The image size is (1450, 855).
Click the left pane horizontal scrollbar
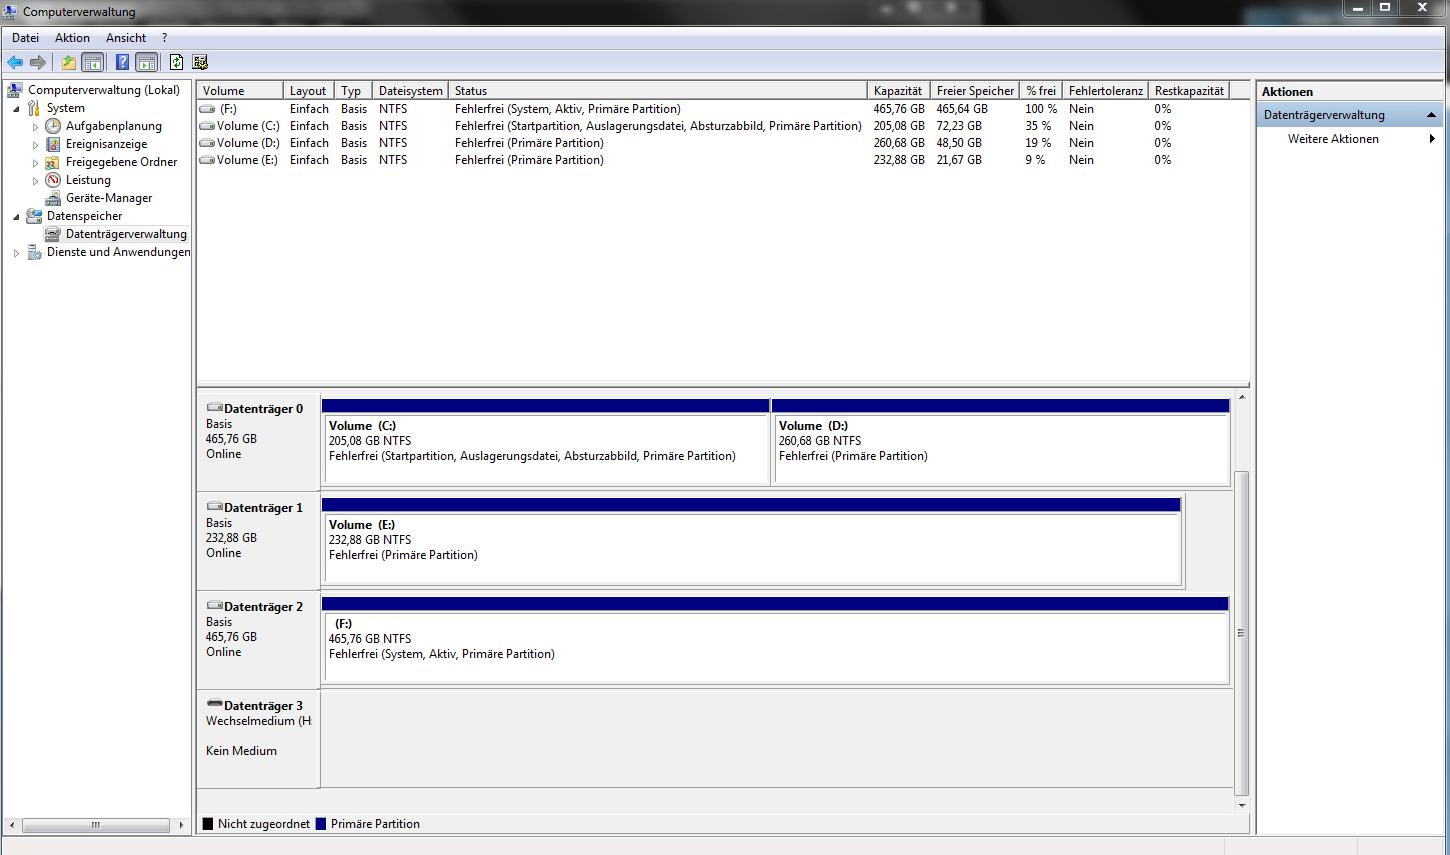pos(96,825)
